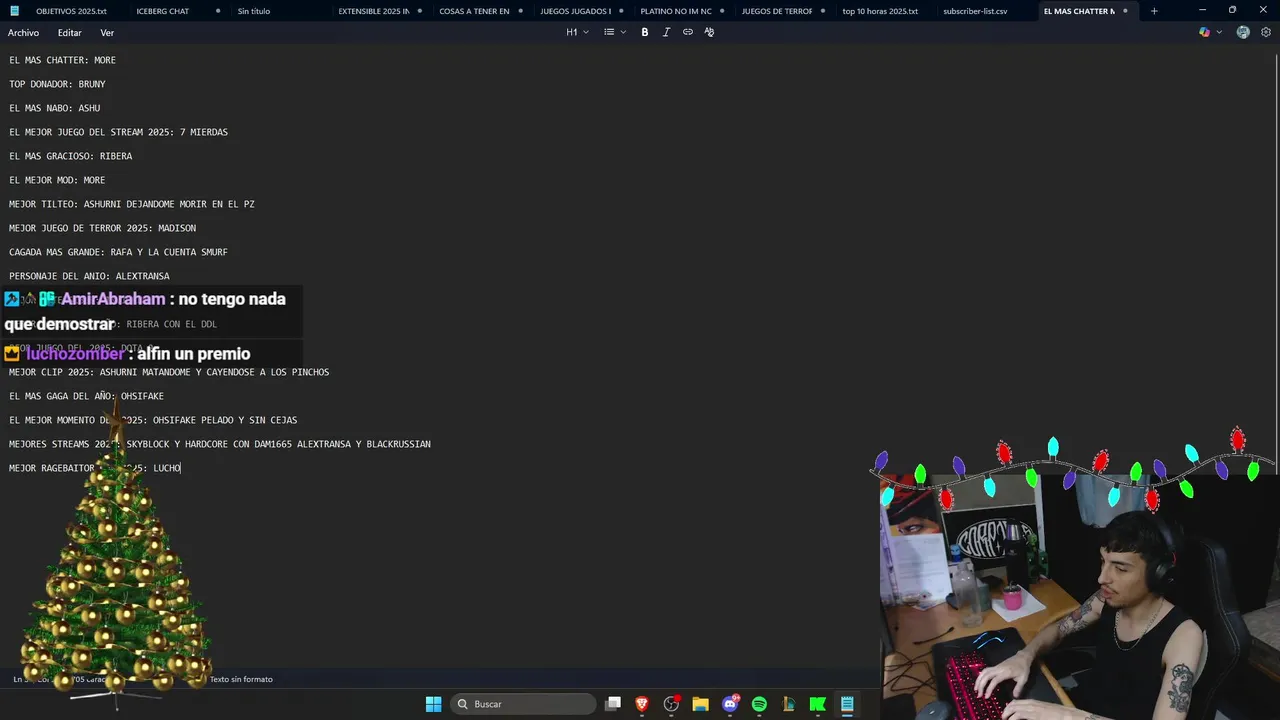This screenshot has height=720, width=1280.
Task: Select Notepad icon in the taskbar
Action: [x=847, y=704]
